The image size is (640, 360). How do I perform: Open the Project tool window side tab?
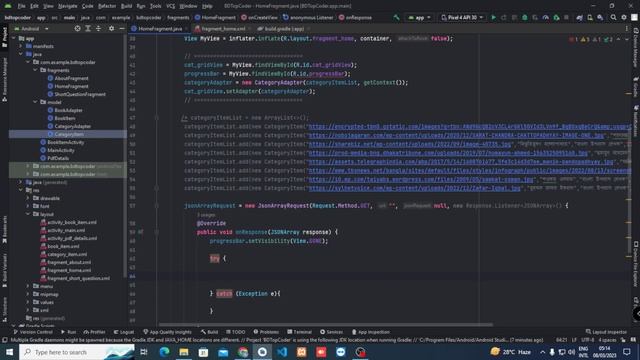click(x=4, y=38)
